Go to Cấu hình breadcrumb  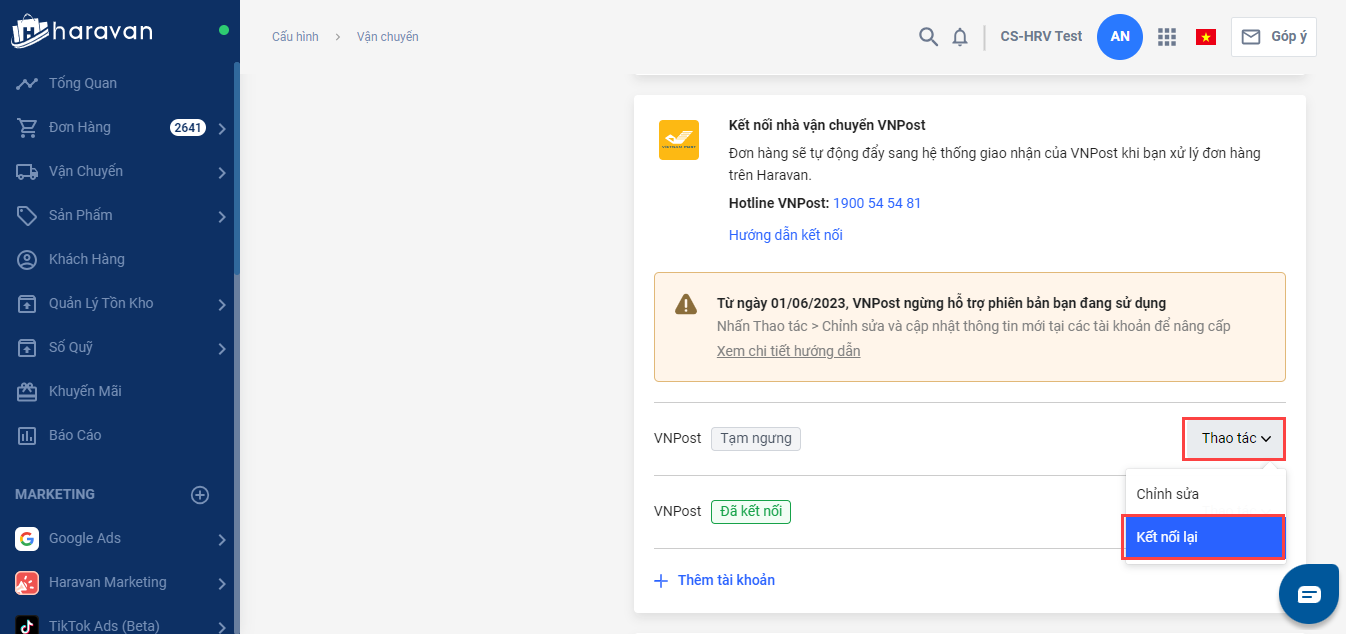point(295,37)
